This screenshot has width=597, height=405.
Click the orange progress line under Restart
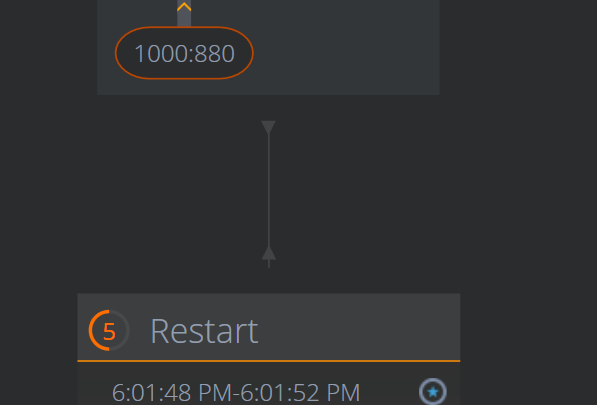tap(269, 360)
